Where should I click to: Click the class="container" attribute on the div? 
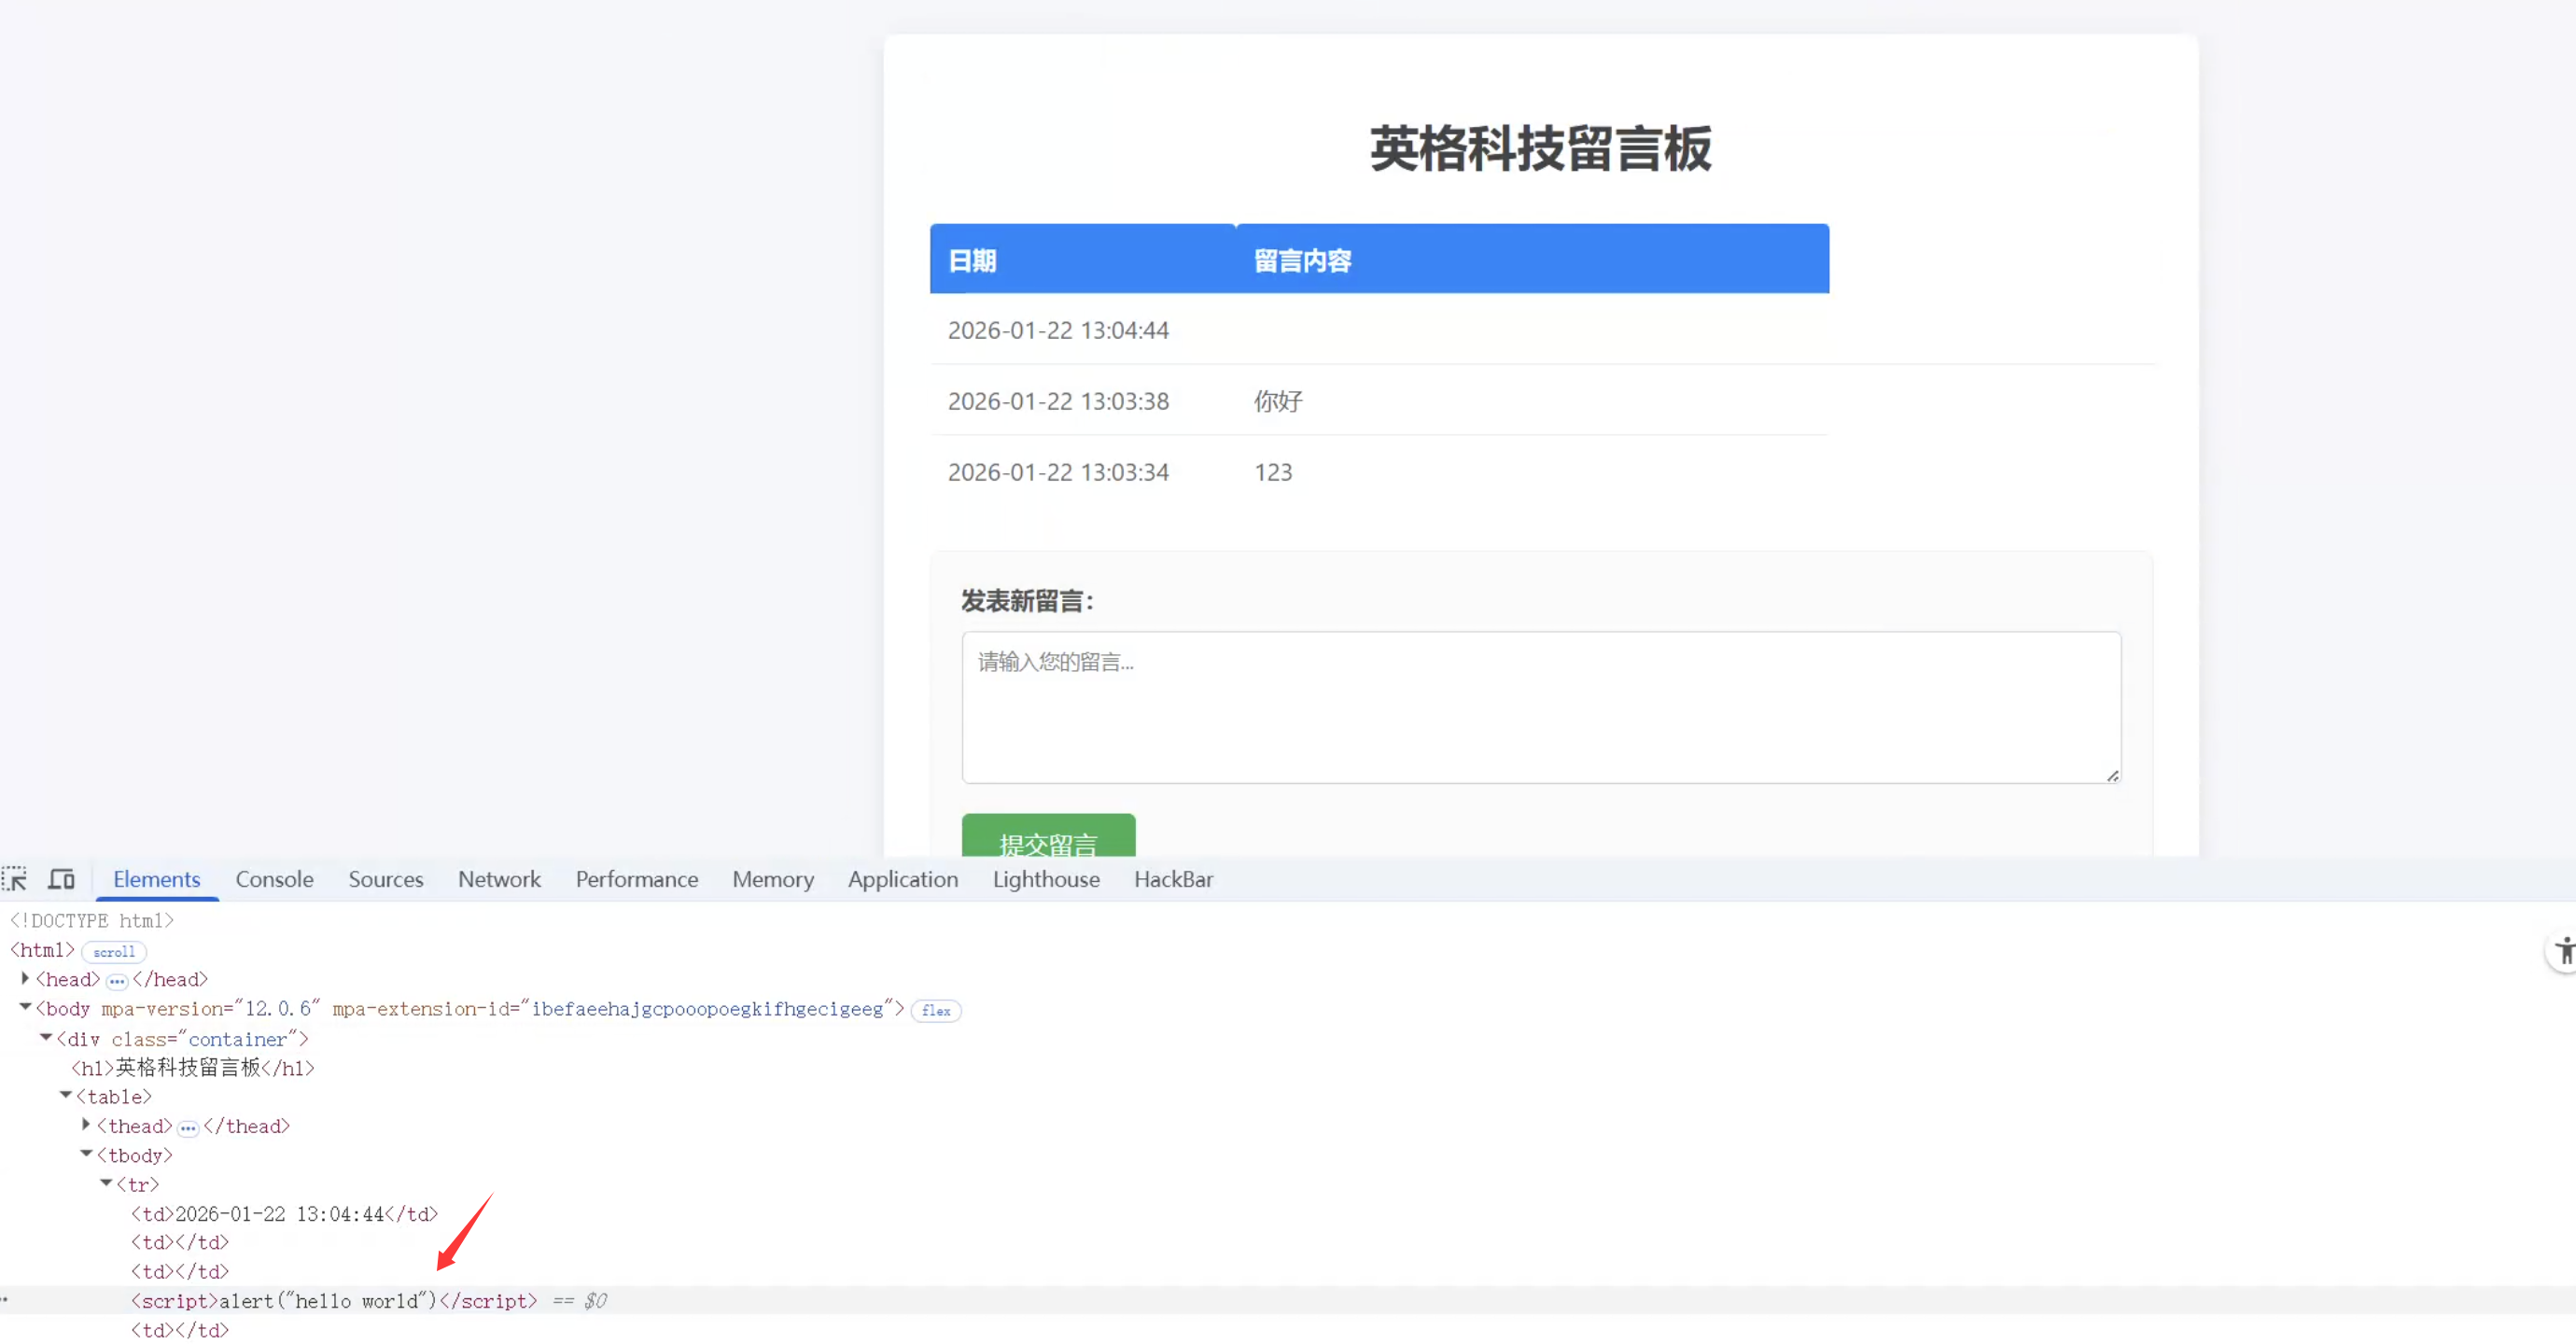tap(204, 1039)
